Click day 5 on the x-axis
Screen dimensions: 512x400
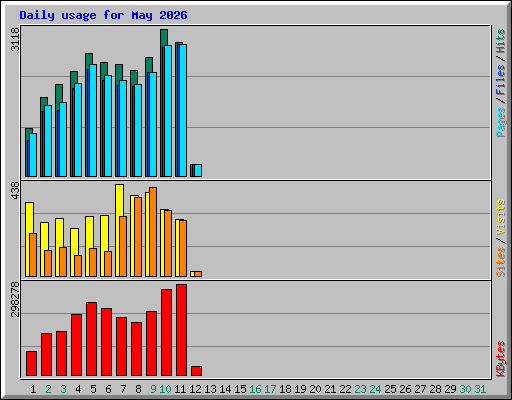93,389
